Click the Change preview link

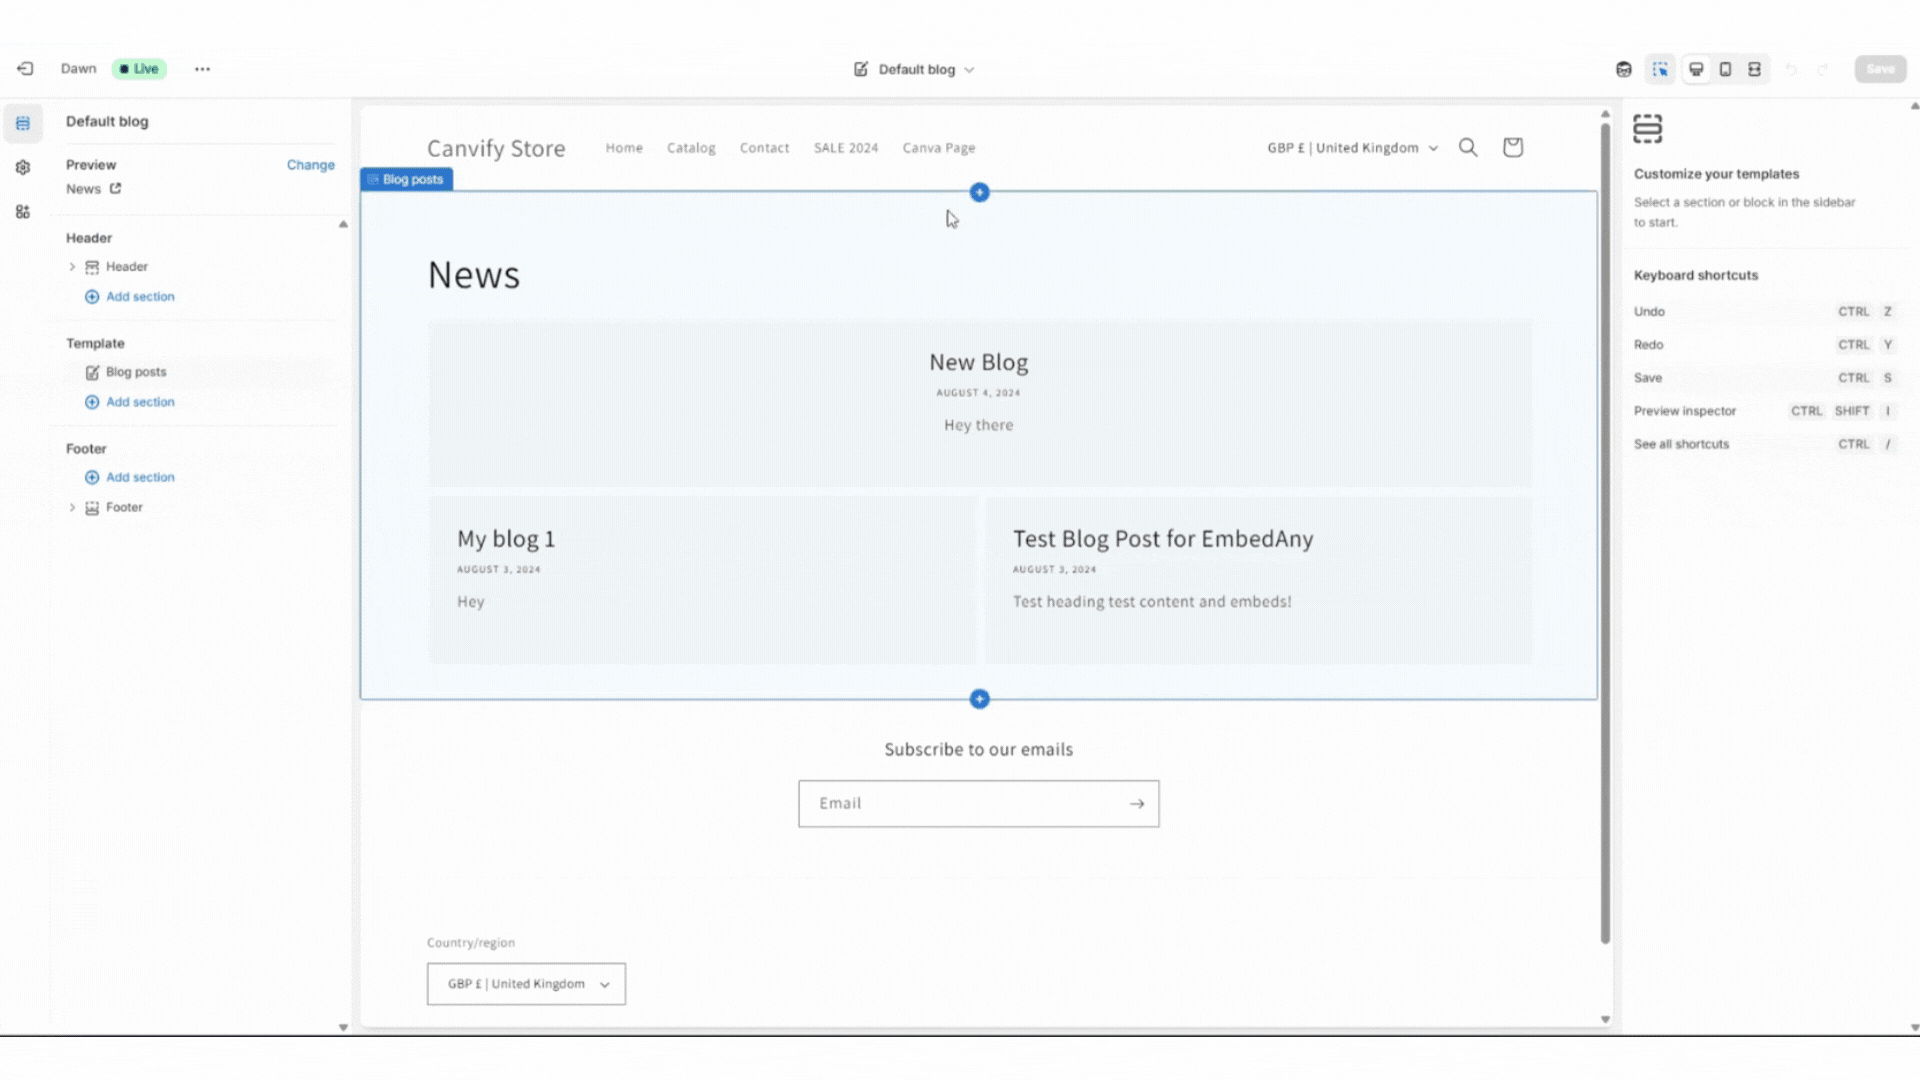click(x=310, y=165)
